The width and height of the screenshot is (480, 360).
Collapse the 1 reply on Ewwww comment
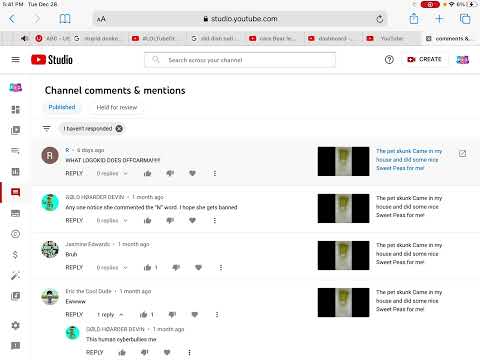coord(110,314)
